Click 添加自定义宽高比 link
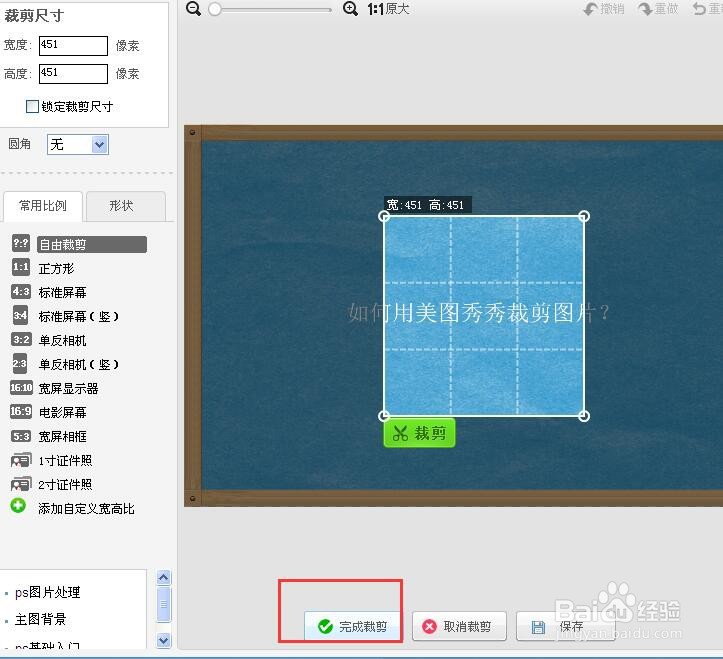 pos(86,508)
